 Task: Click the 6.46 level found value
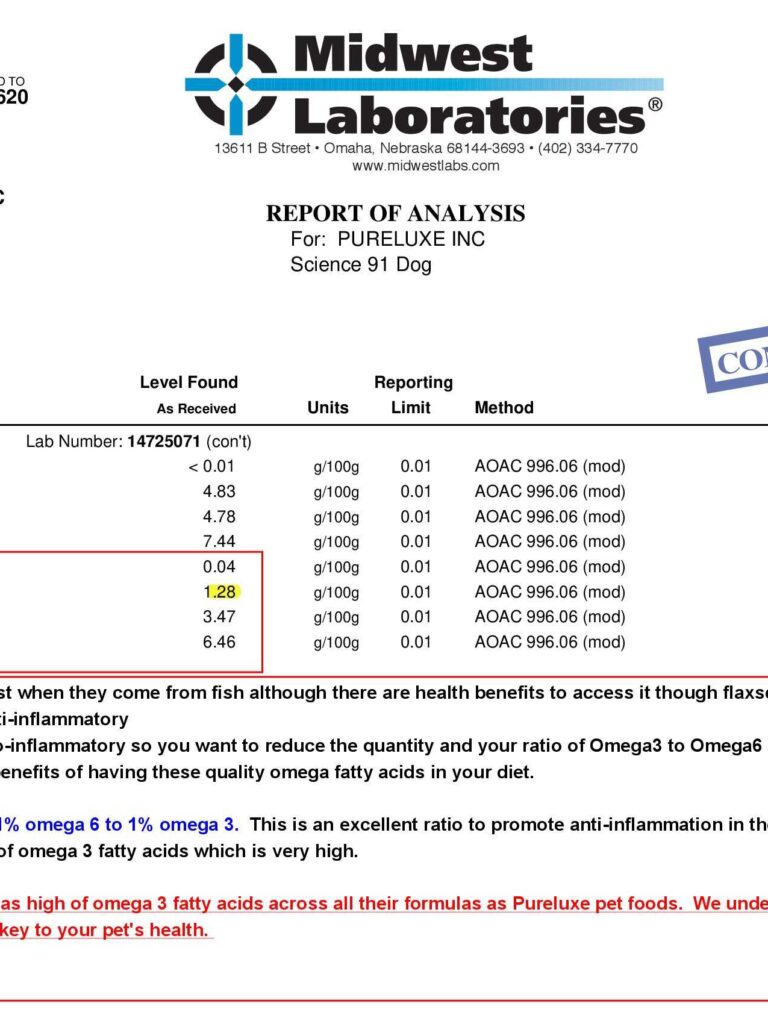[x=219, y=642]
